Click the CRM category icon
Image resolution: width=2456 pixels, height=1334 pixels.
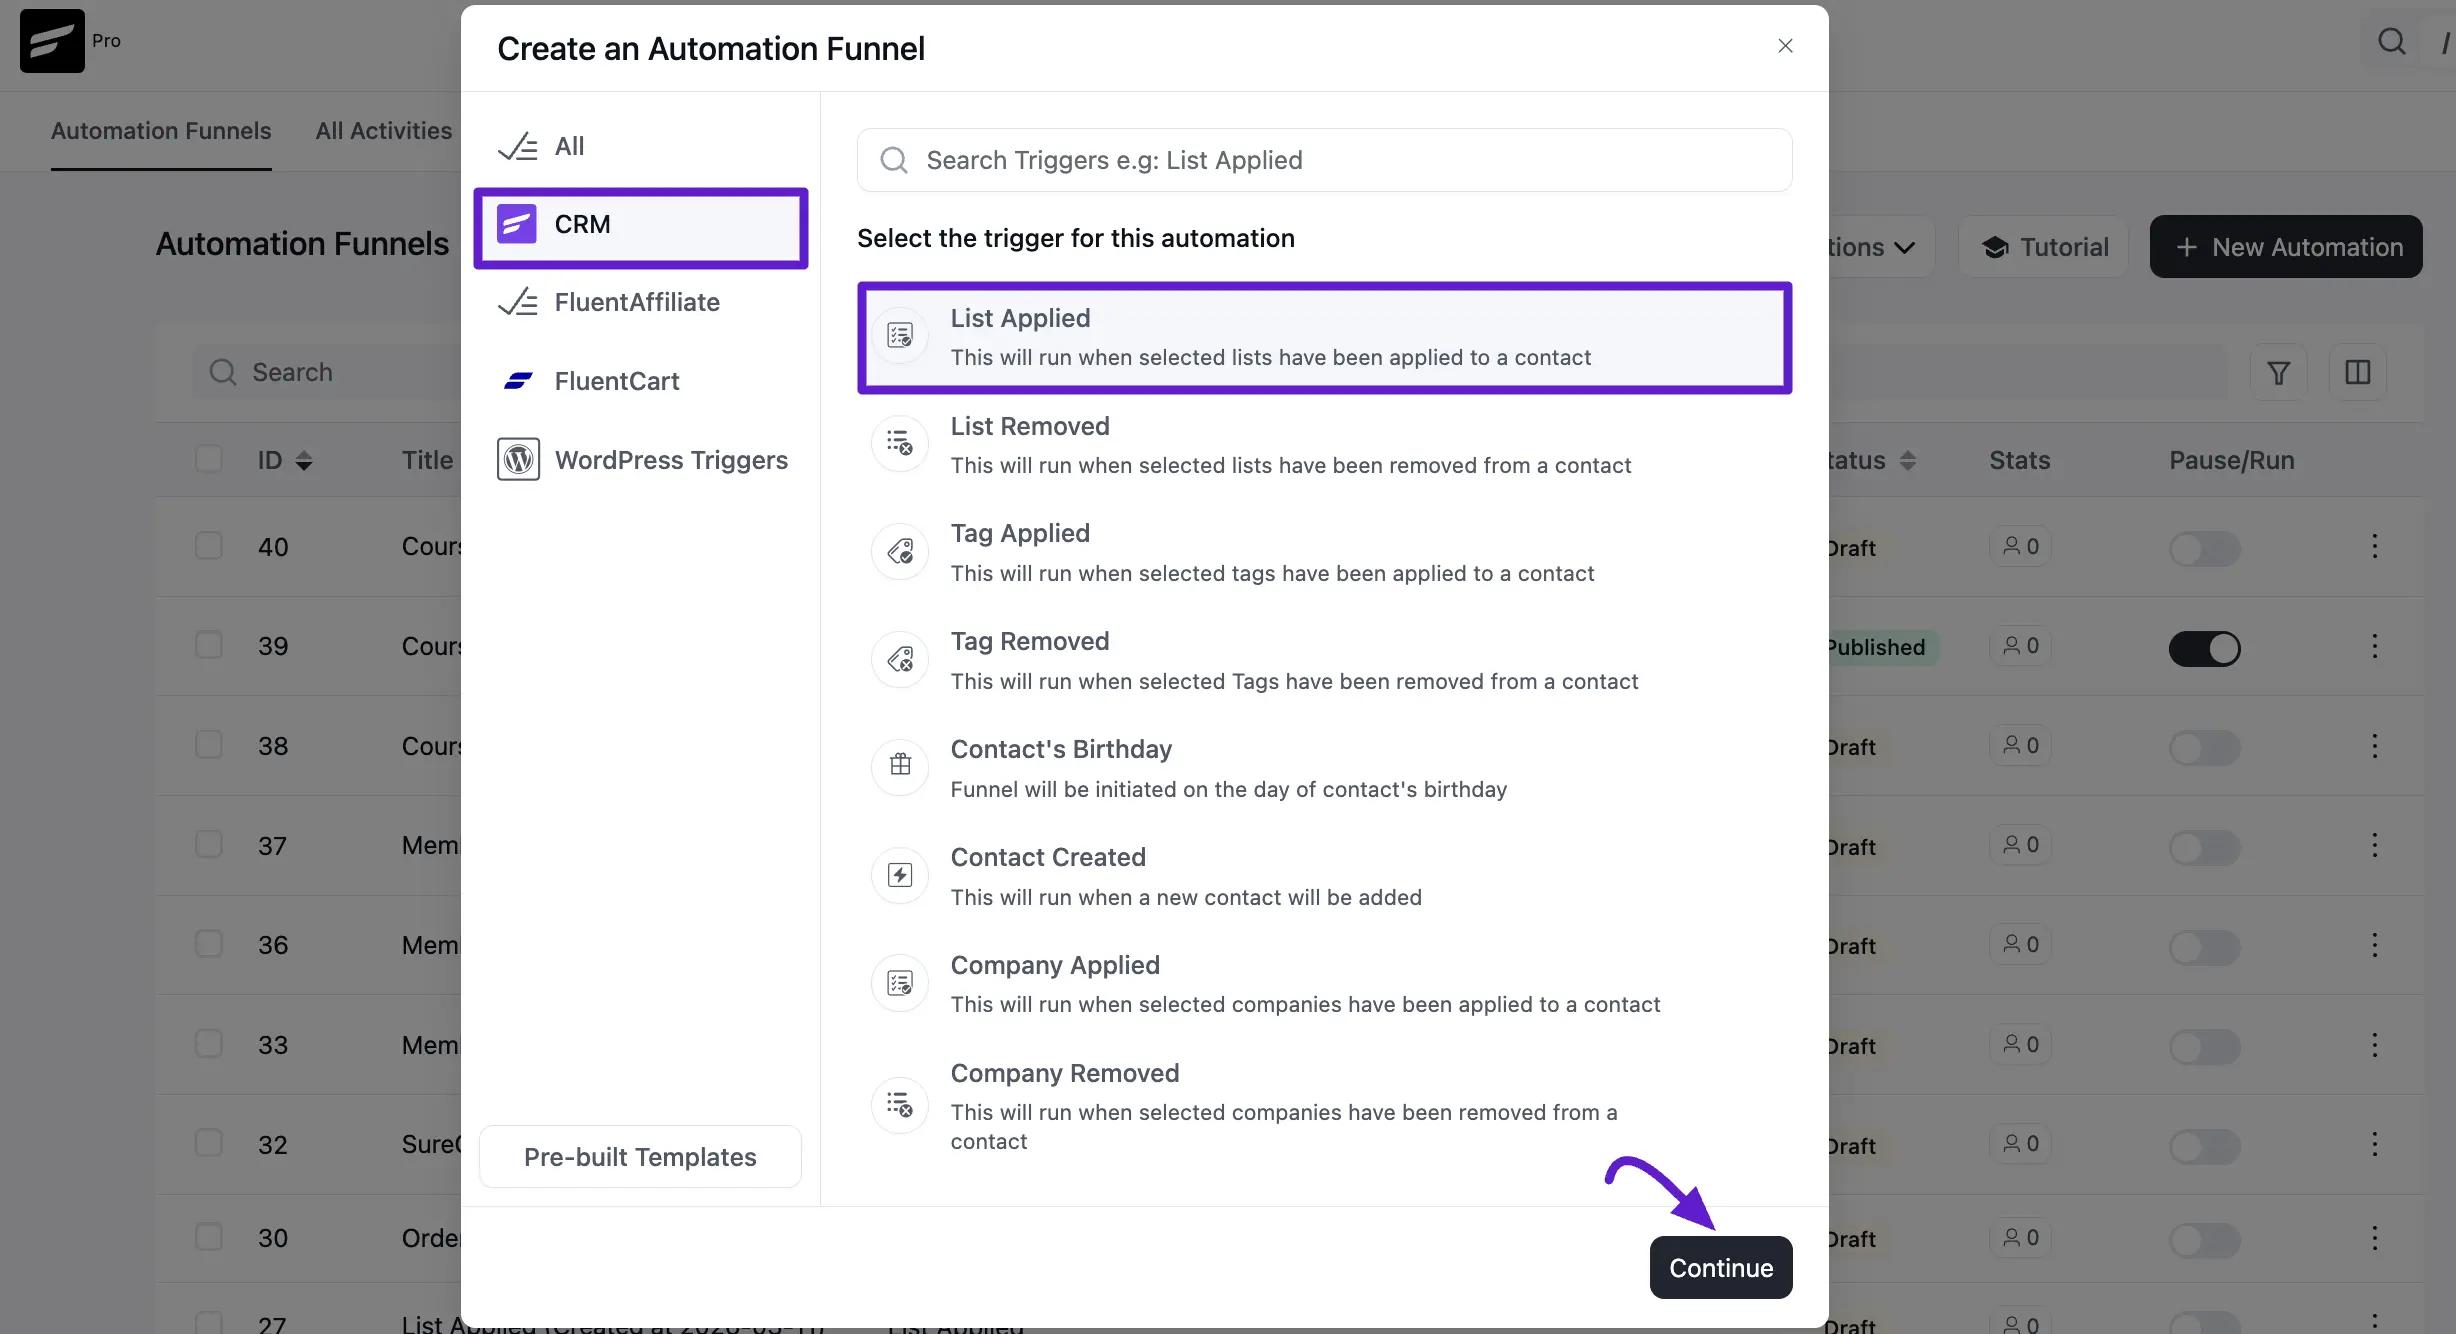point(517,224)
